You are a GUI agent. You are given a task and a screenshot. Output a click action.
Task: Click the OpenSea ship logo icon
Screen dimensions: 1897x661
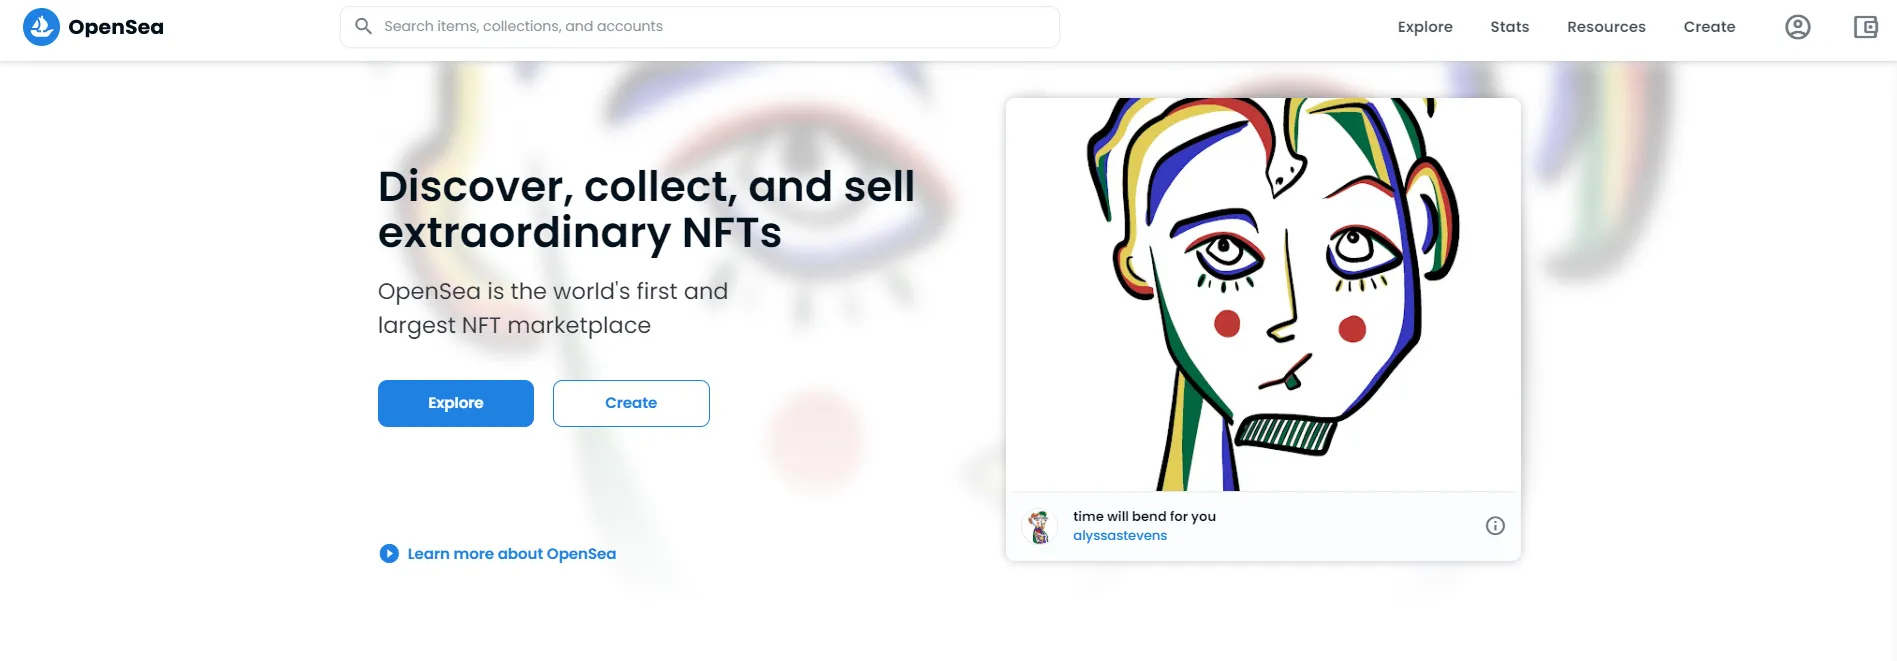click(x=41, y=27)
